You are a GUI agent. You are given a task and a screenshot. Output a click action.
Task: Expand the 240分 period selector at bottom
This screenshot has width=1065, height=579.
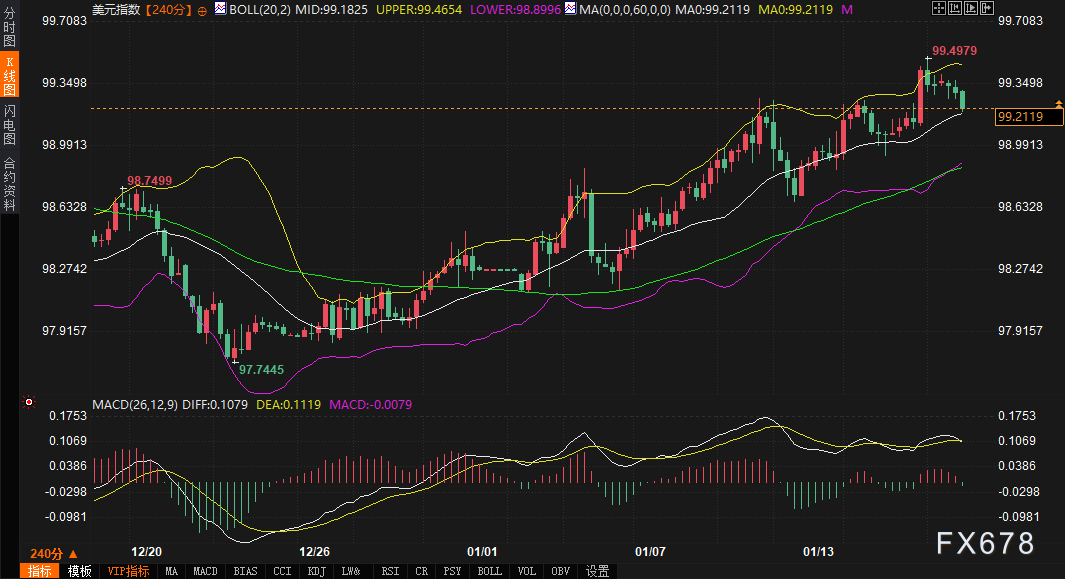click(52, 553)
